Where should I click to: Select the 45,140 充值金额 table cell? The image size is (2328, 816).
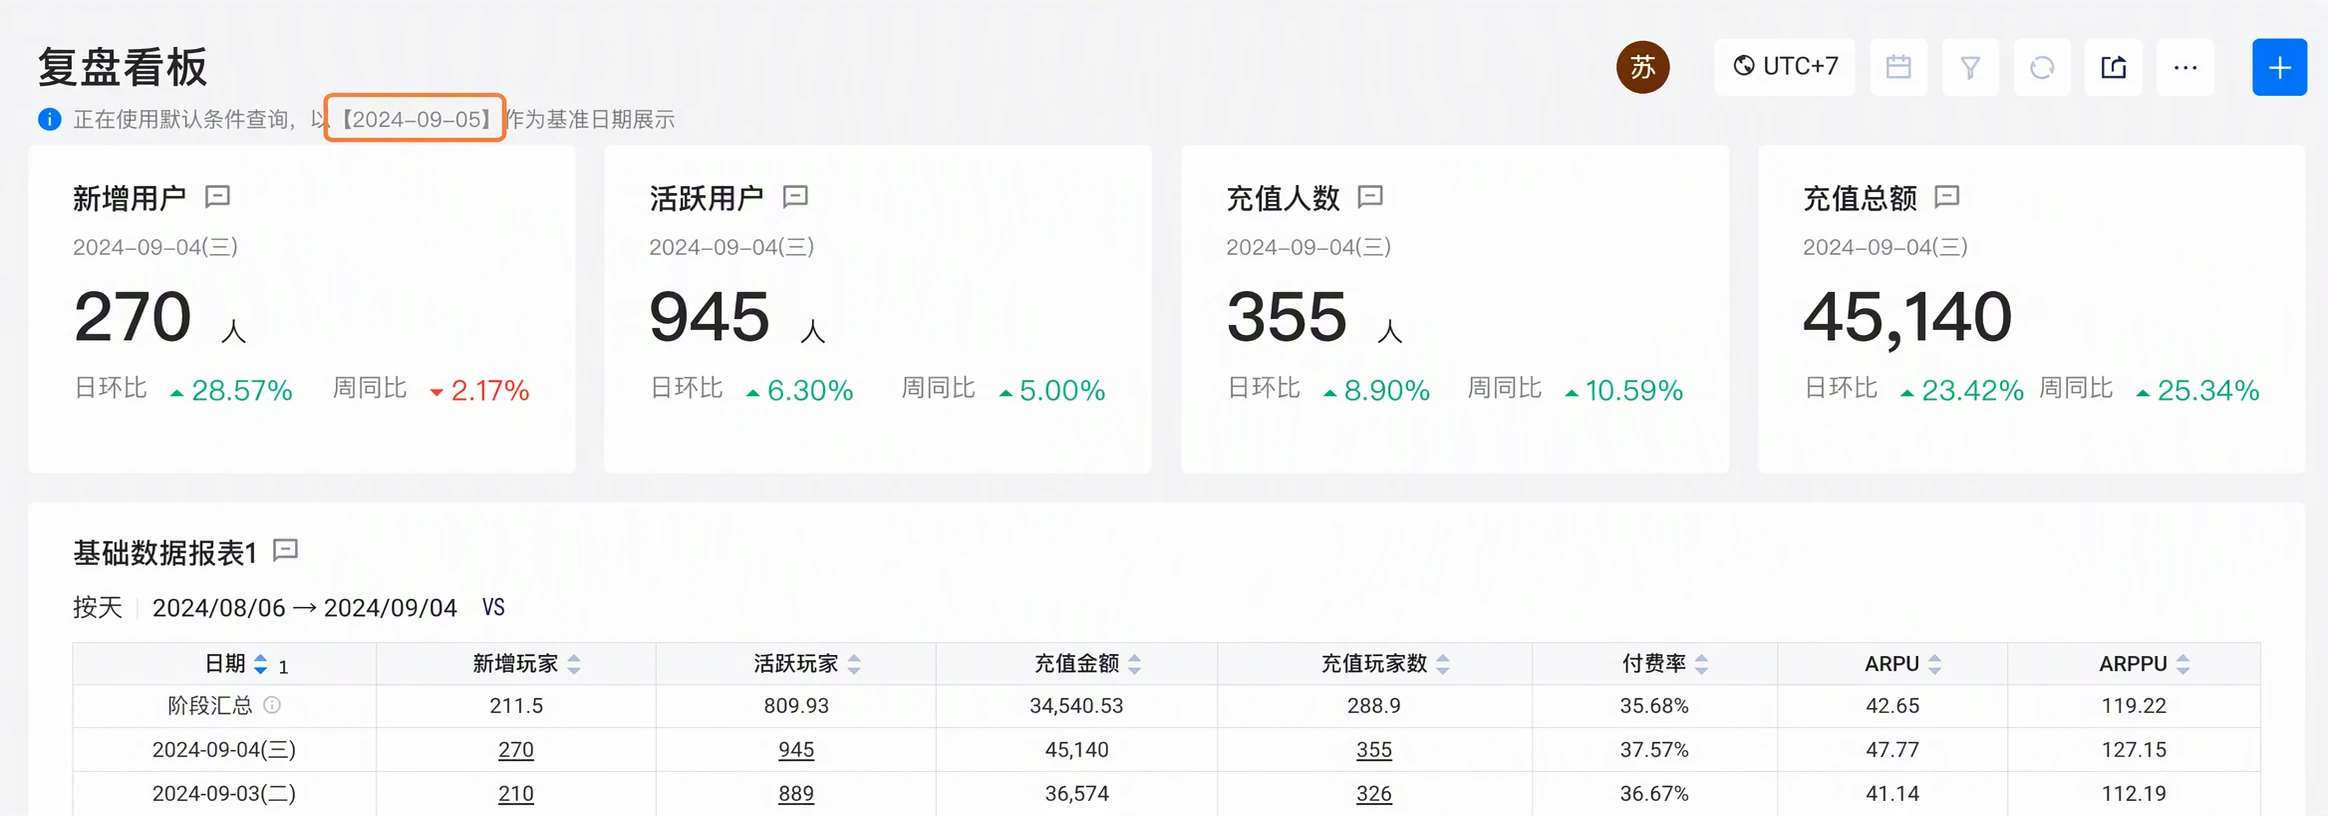coord(1077,750)
